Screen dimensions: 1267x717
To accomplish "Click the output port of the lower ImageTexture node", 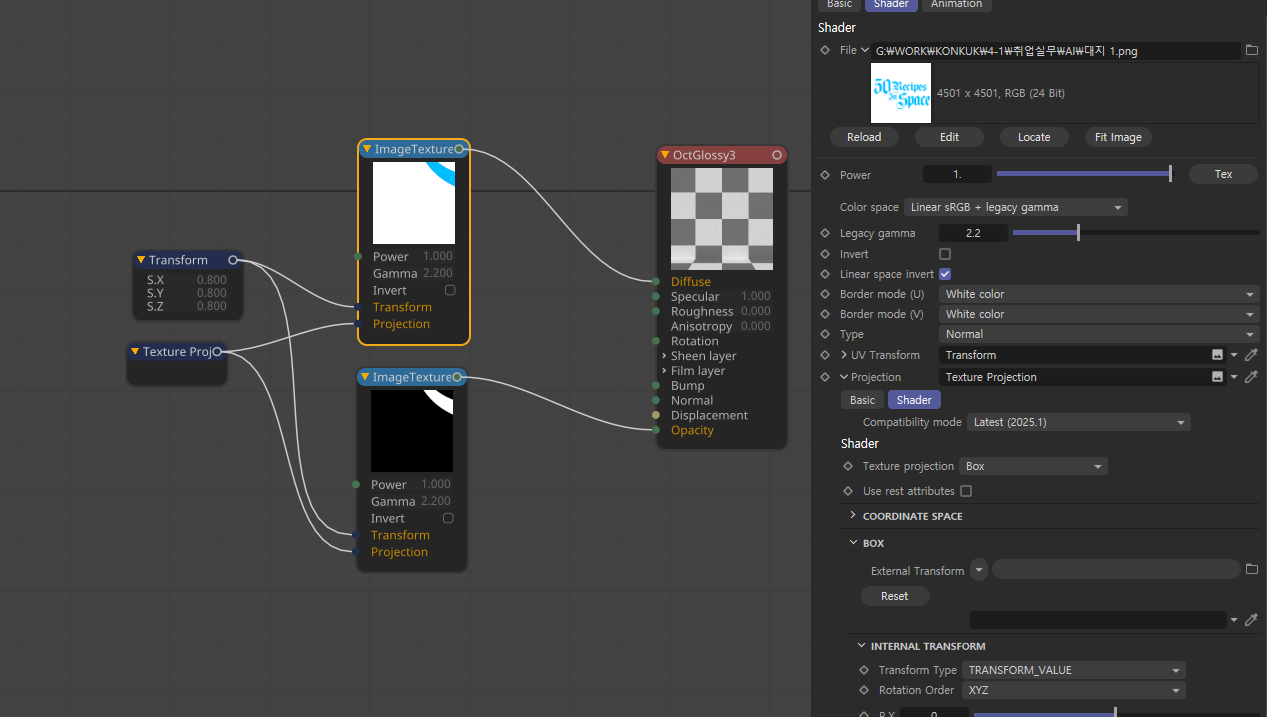I will (457, 377).
